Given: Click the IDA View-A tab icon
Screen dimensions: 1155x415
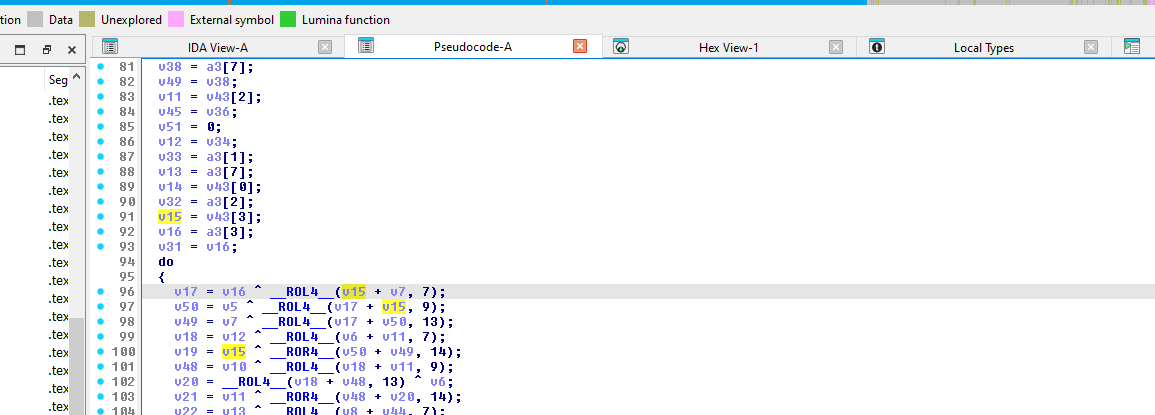Looking at the screenshot, I should tap(110, 47).
